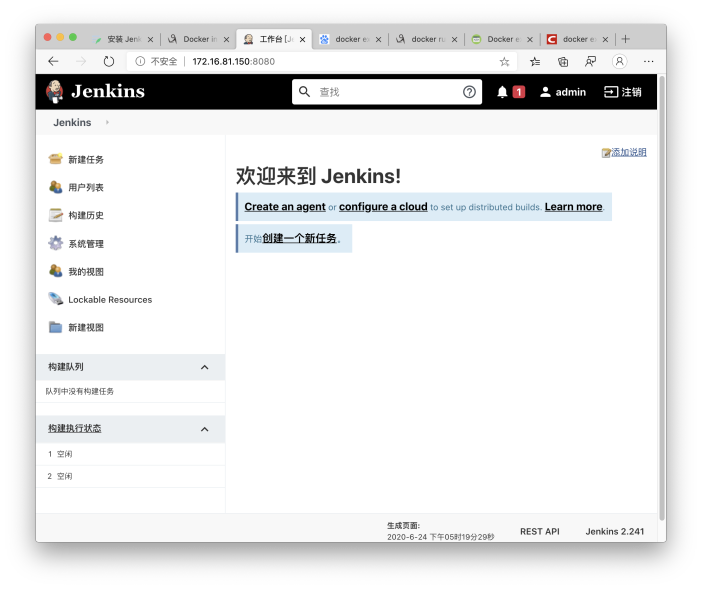Click the search magnifier icon
The height and width of the screenshot is (589, 702).
pos(304,92)
